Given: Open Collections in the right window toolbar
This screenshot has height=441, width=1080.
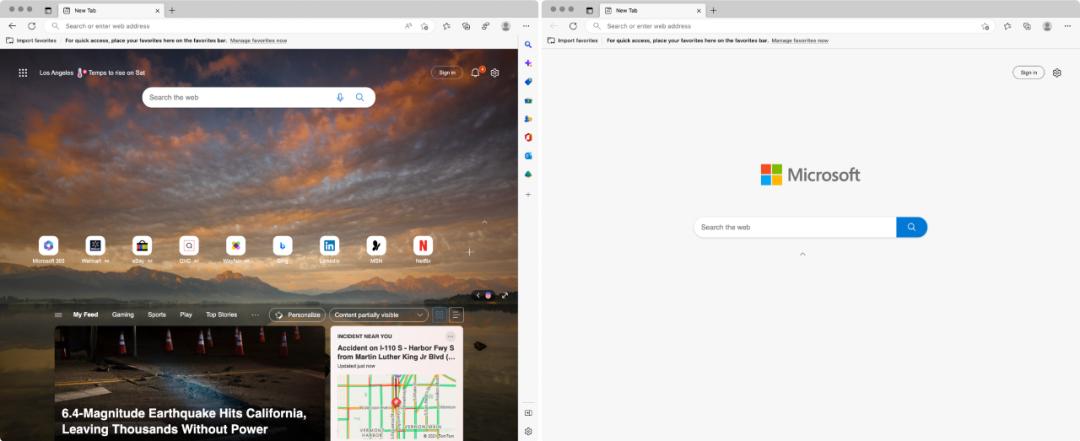Looking at the screenshot, I should (1027, 26).
